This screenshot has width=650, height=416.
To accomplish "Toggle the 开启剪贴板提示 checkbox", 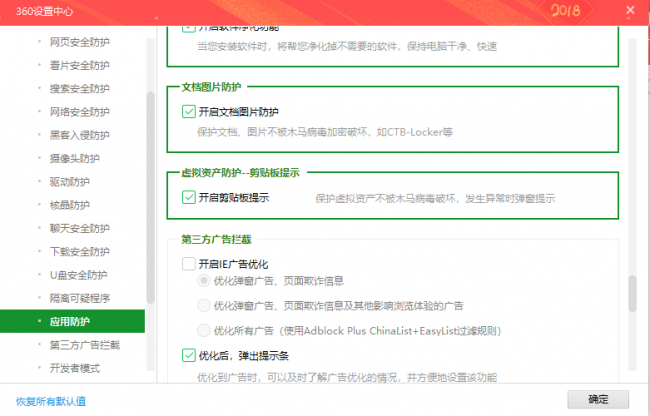I will point(189,197).
